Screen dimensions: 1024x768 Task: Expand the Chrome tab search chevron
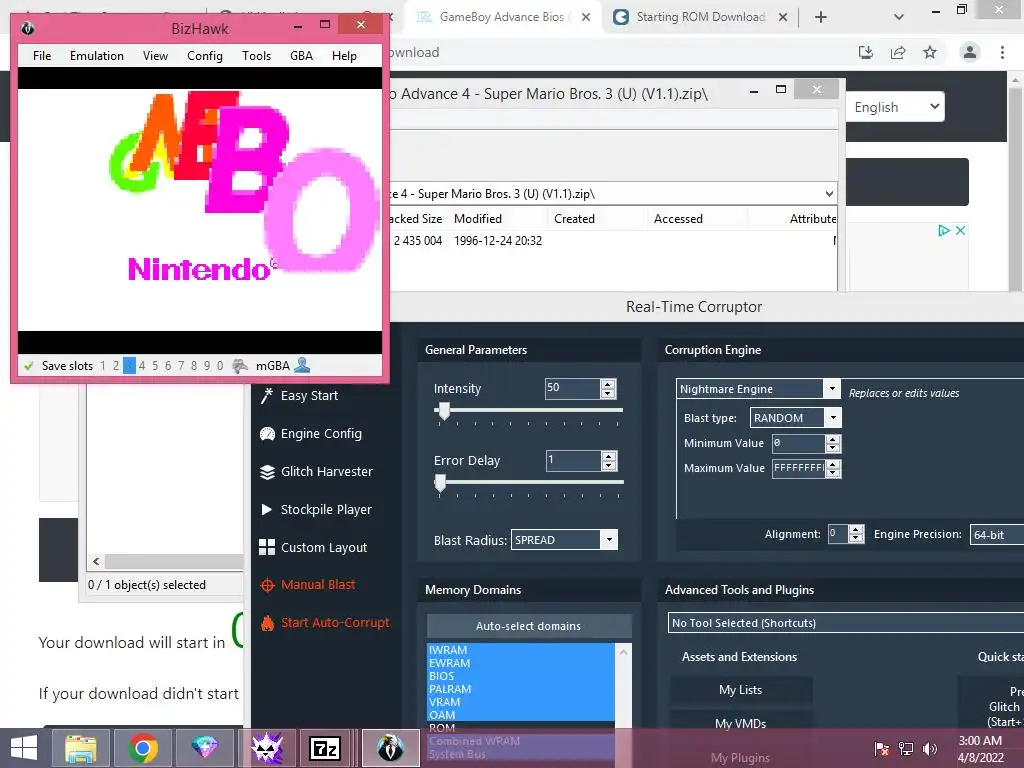[899, 17]
